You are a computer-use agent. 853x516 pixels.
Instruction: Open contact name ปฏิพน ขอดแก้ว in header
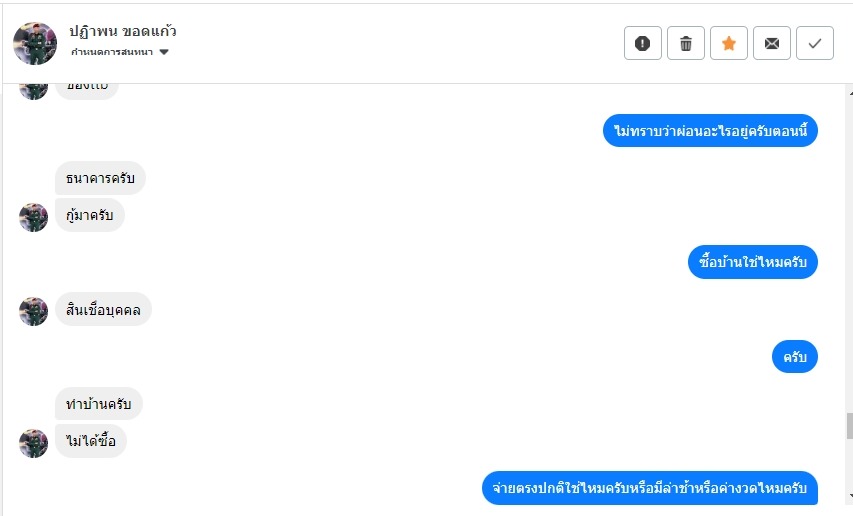click(x=123, y=31)
